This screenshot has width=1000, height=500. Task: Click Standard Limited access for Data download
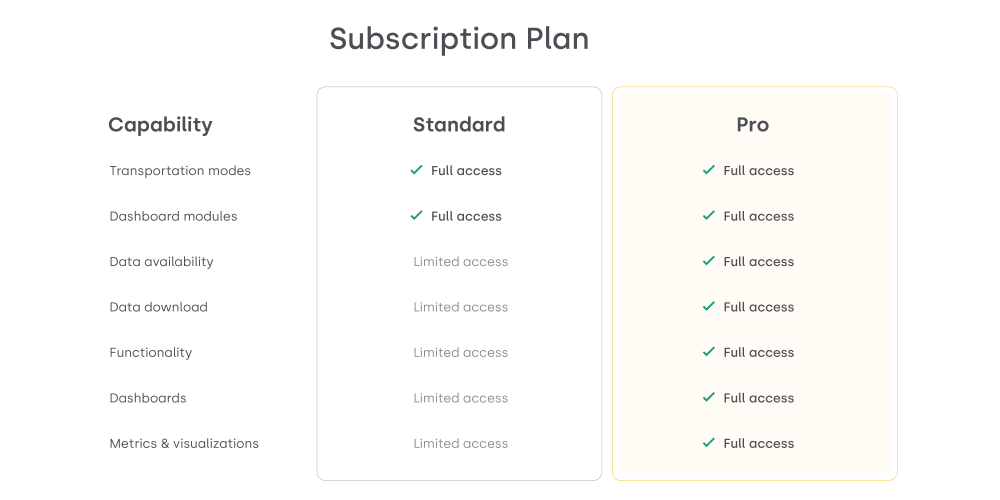(461, 307)
